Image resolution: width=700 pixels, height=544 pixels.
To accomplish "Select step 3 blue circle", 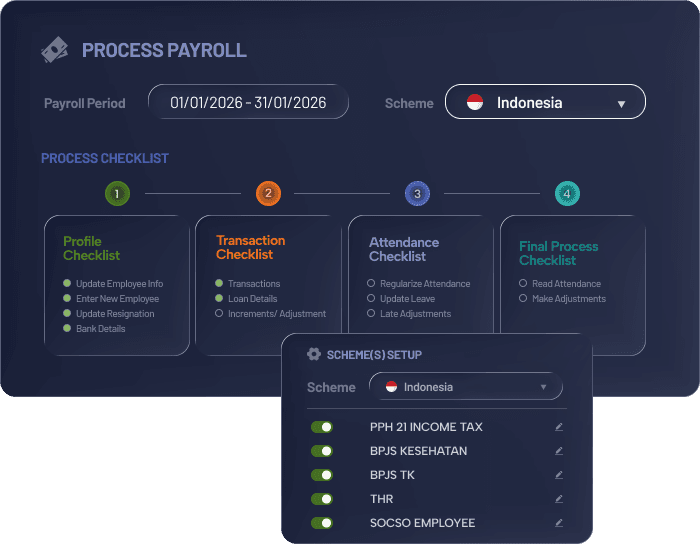I will [417, 194].
